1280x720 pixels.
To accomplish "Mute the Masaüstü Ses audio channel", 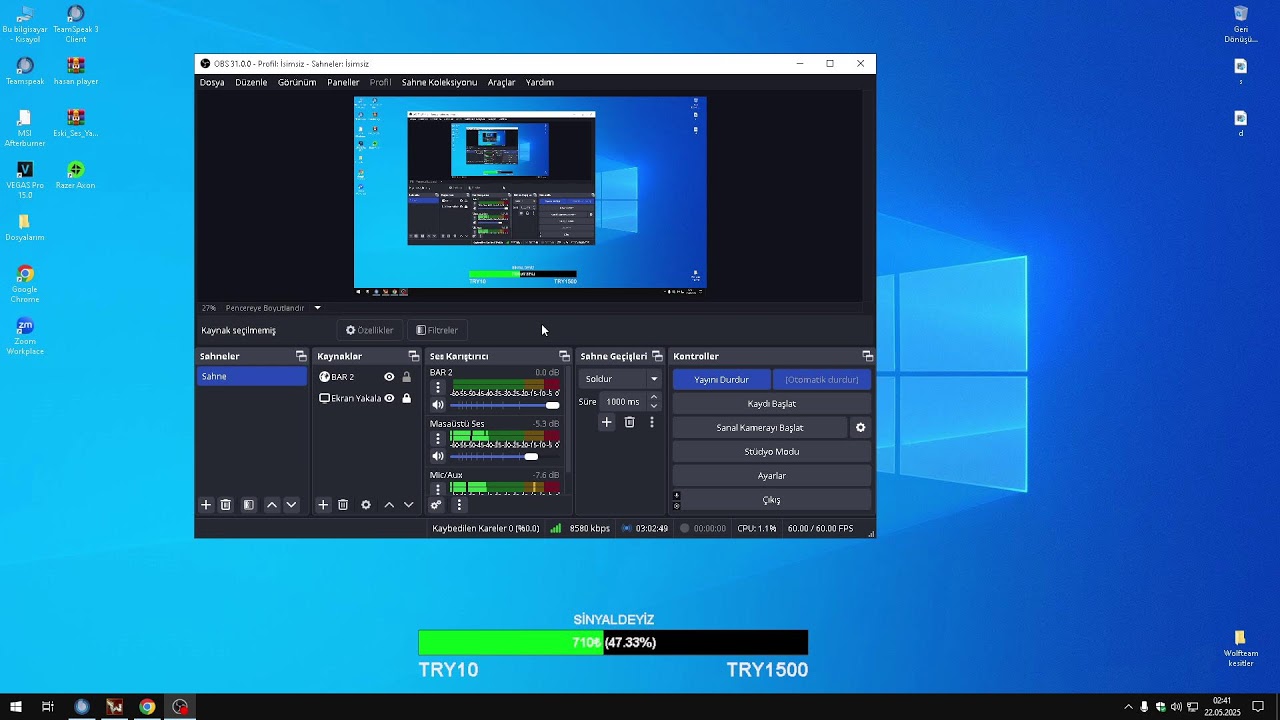I will pos(437,457).
